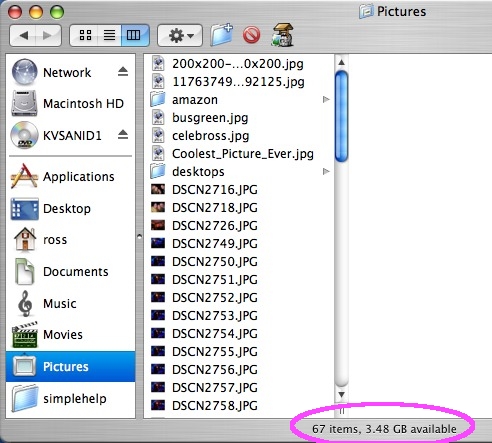This screenshot has width=492, height=443.
Task: Click the Pictures title folder icon
Action: 366,12
